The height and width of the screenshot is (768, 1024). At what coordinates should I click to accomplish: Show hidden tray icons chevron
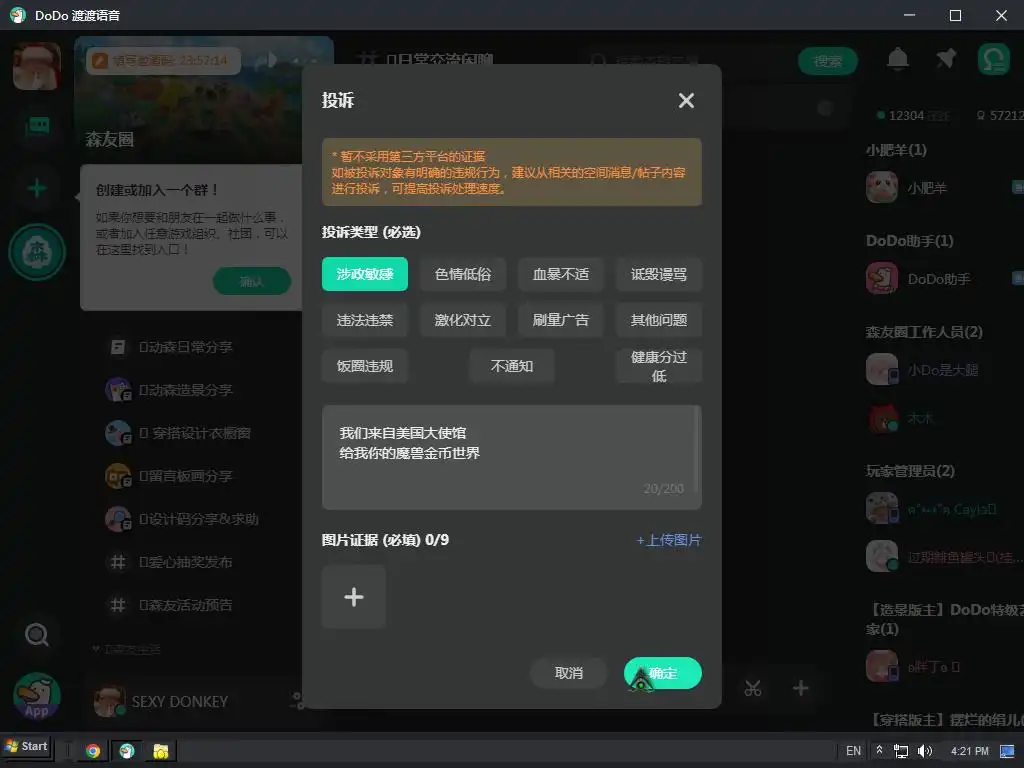pos(879,750)
